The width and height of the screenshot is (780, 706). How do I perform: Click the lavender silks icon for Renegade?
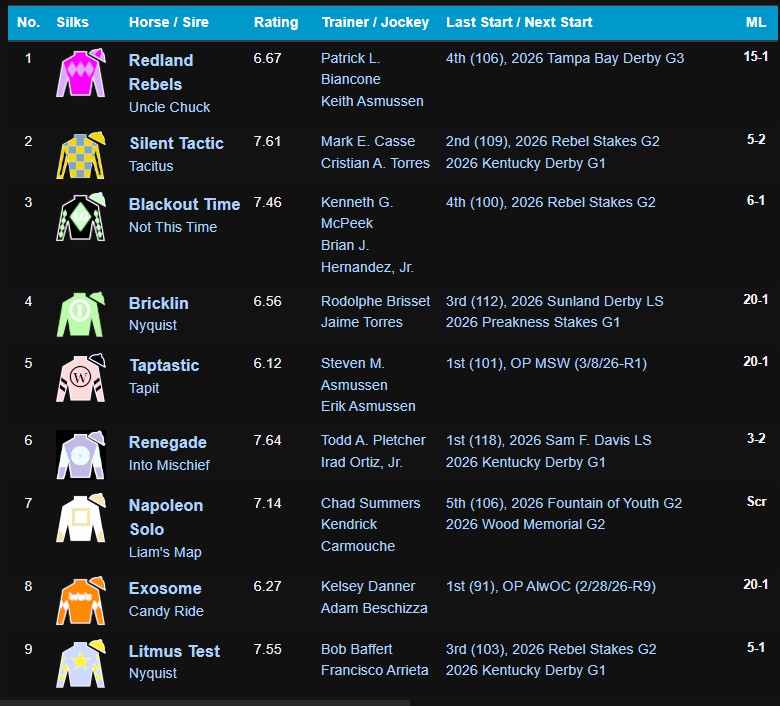tap(81, 454)
